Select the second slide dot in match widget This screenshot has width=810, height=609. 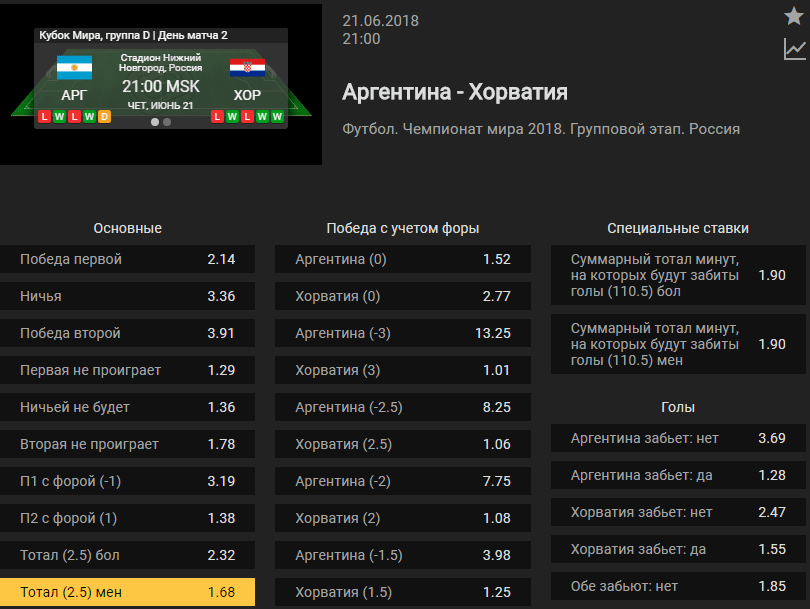167,122
